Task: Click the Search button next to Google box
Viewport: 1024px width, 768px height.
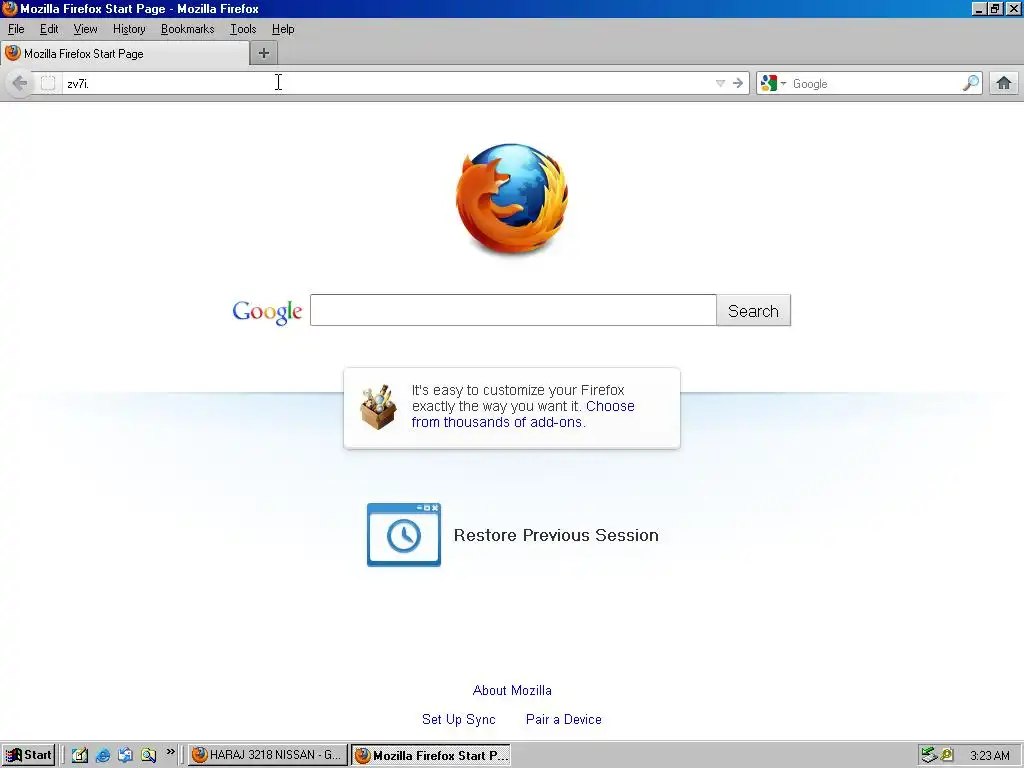Action: click(754, 310)
